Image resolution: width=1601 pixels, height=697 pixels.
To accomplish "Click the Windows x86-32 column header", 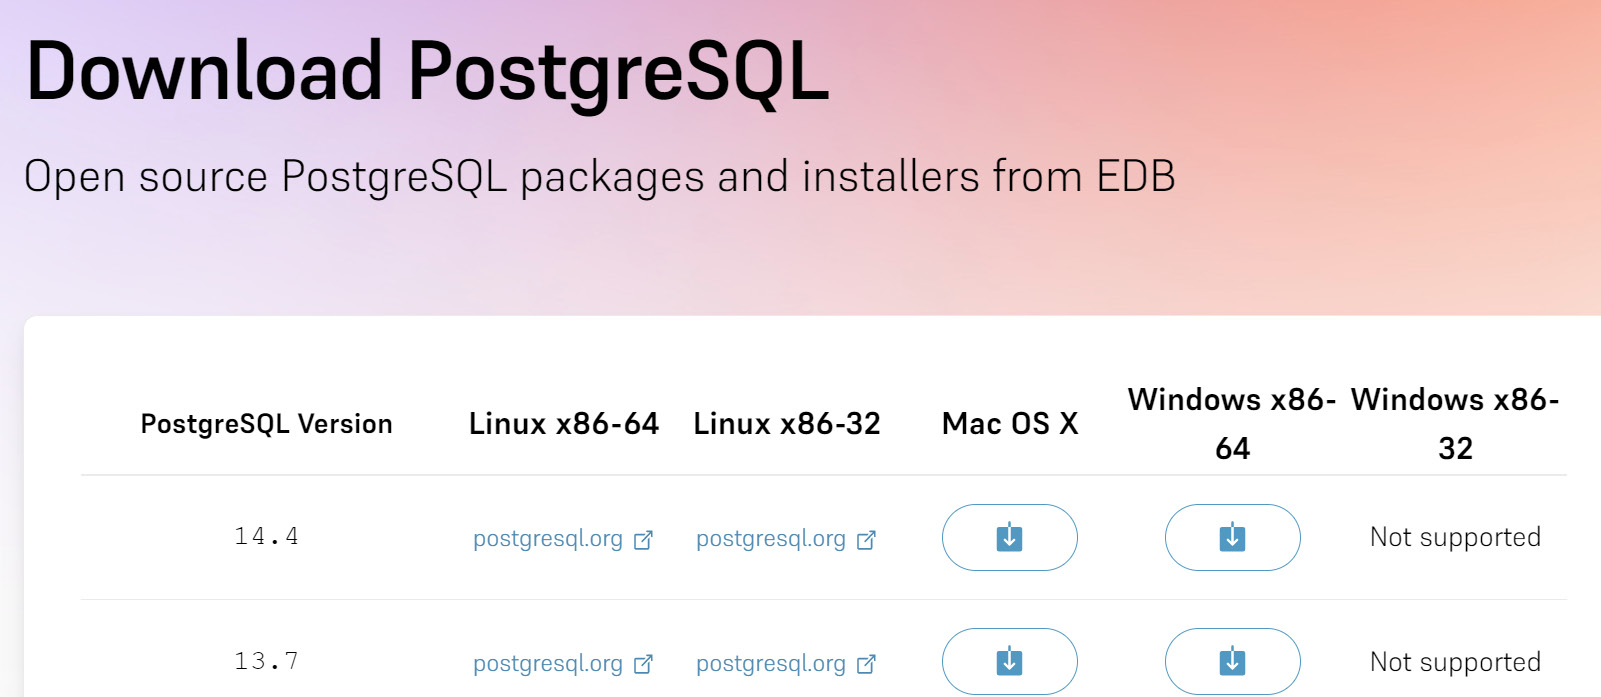I will [1455, 424].
